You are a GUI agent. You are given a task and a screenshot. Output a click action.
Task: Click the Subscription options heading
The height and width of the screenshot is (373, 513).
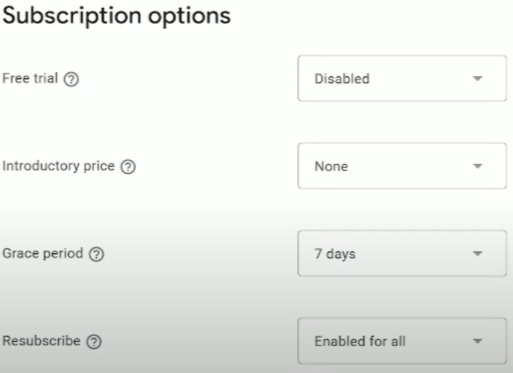(117, 16)
